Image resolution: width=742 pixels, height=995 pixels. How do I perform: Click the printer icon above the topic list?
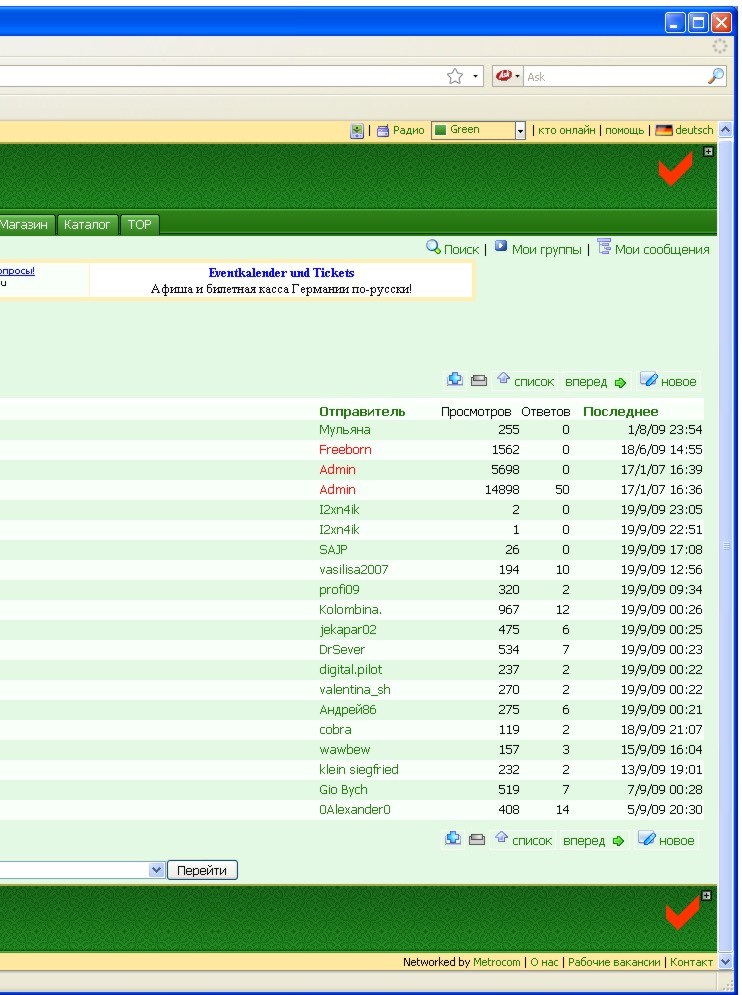478,381
